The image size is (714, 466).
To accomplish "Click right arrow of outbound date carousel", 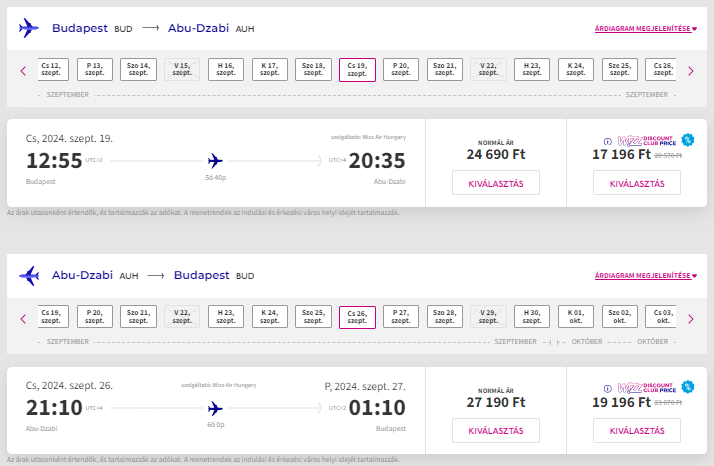I will 695,70.
